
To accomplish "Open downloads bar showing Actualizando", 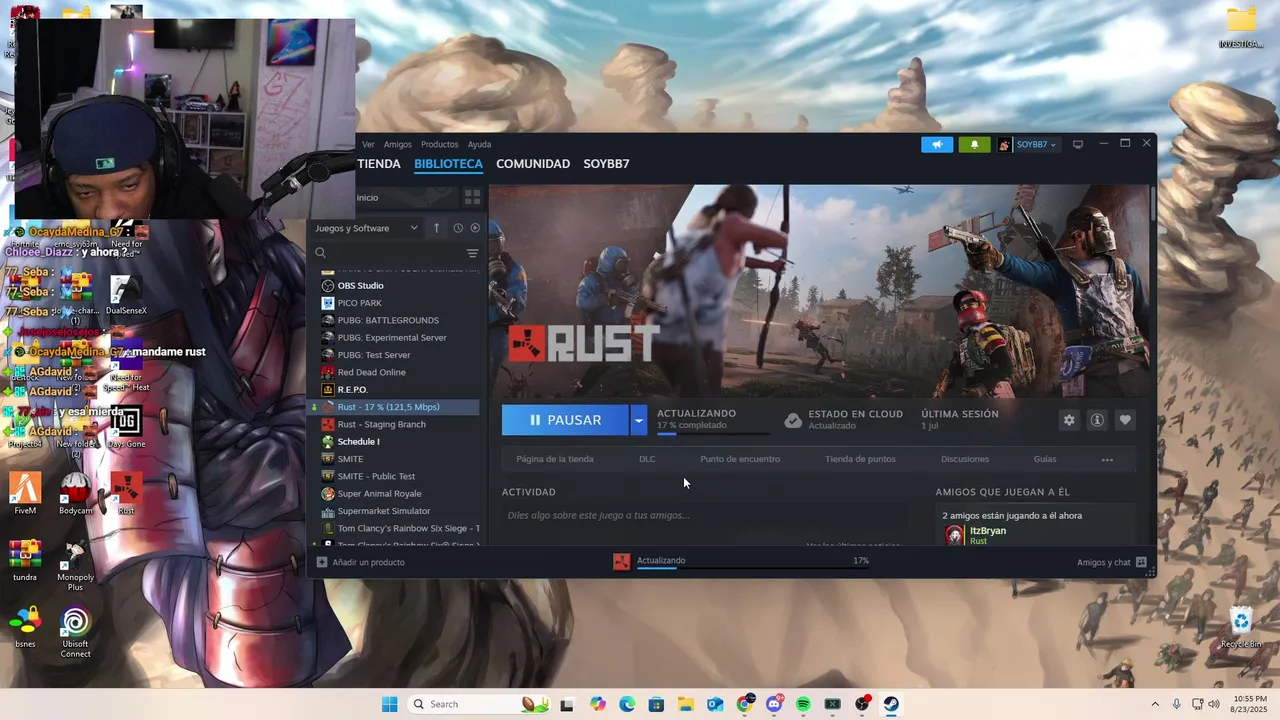I will point(740,561).
